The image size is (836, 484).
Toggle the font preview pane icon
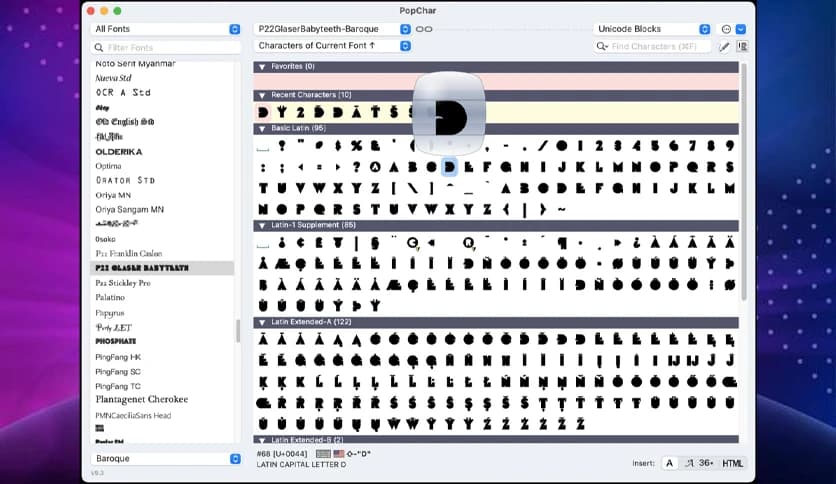[742, 47]
